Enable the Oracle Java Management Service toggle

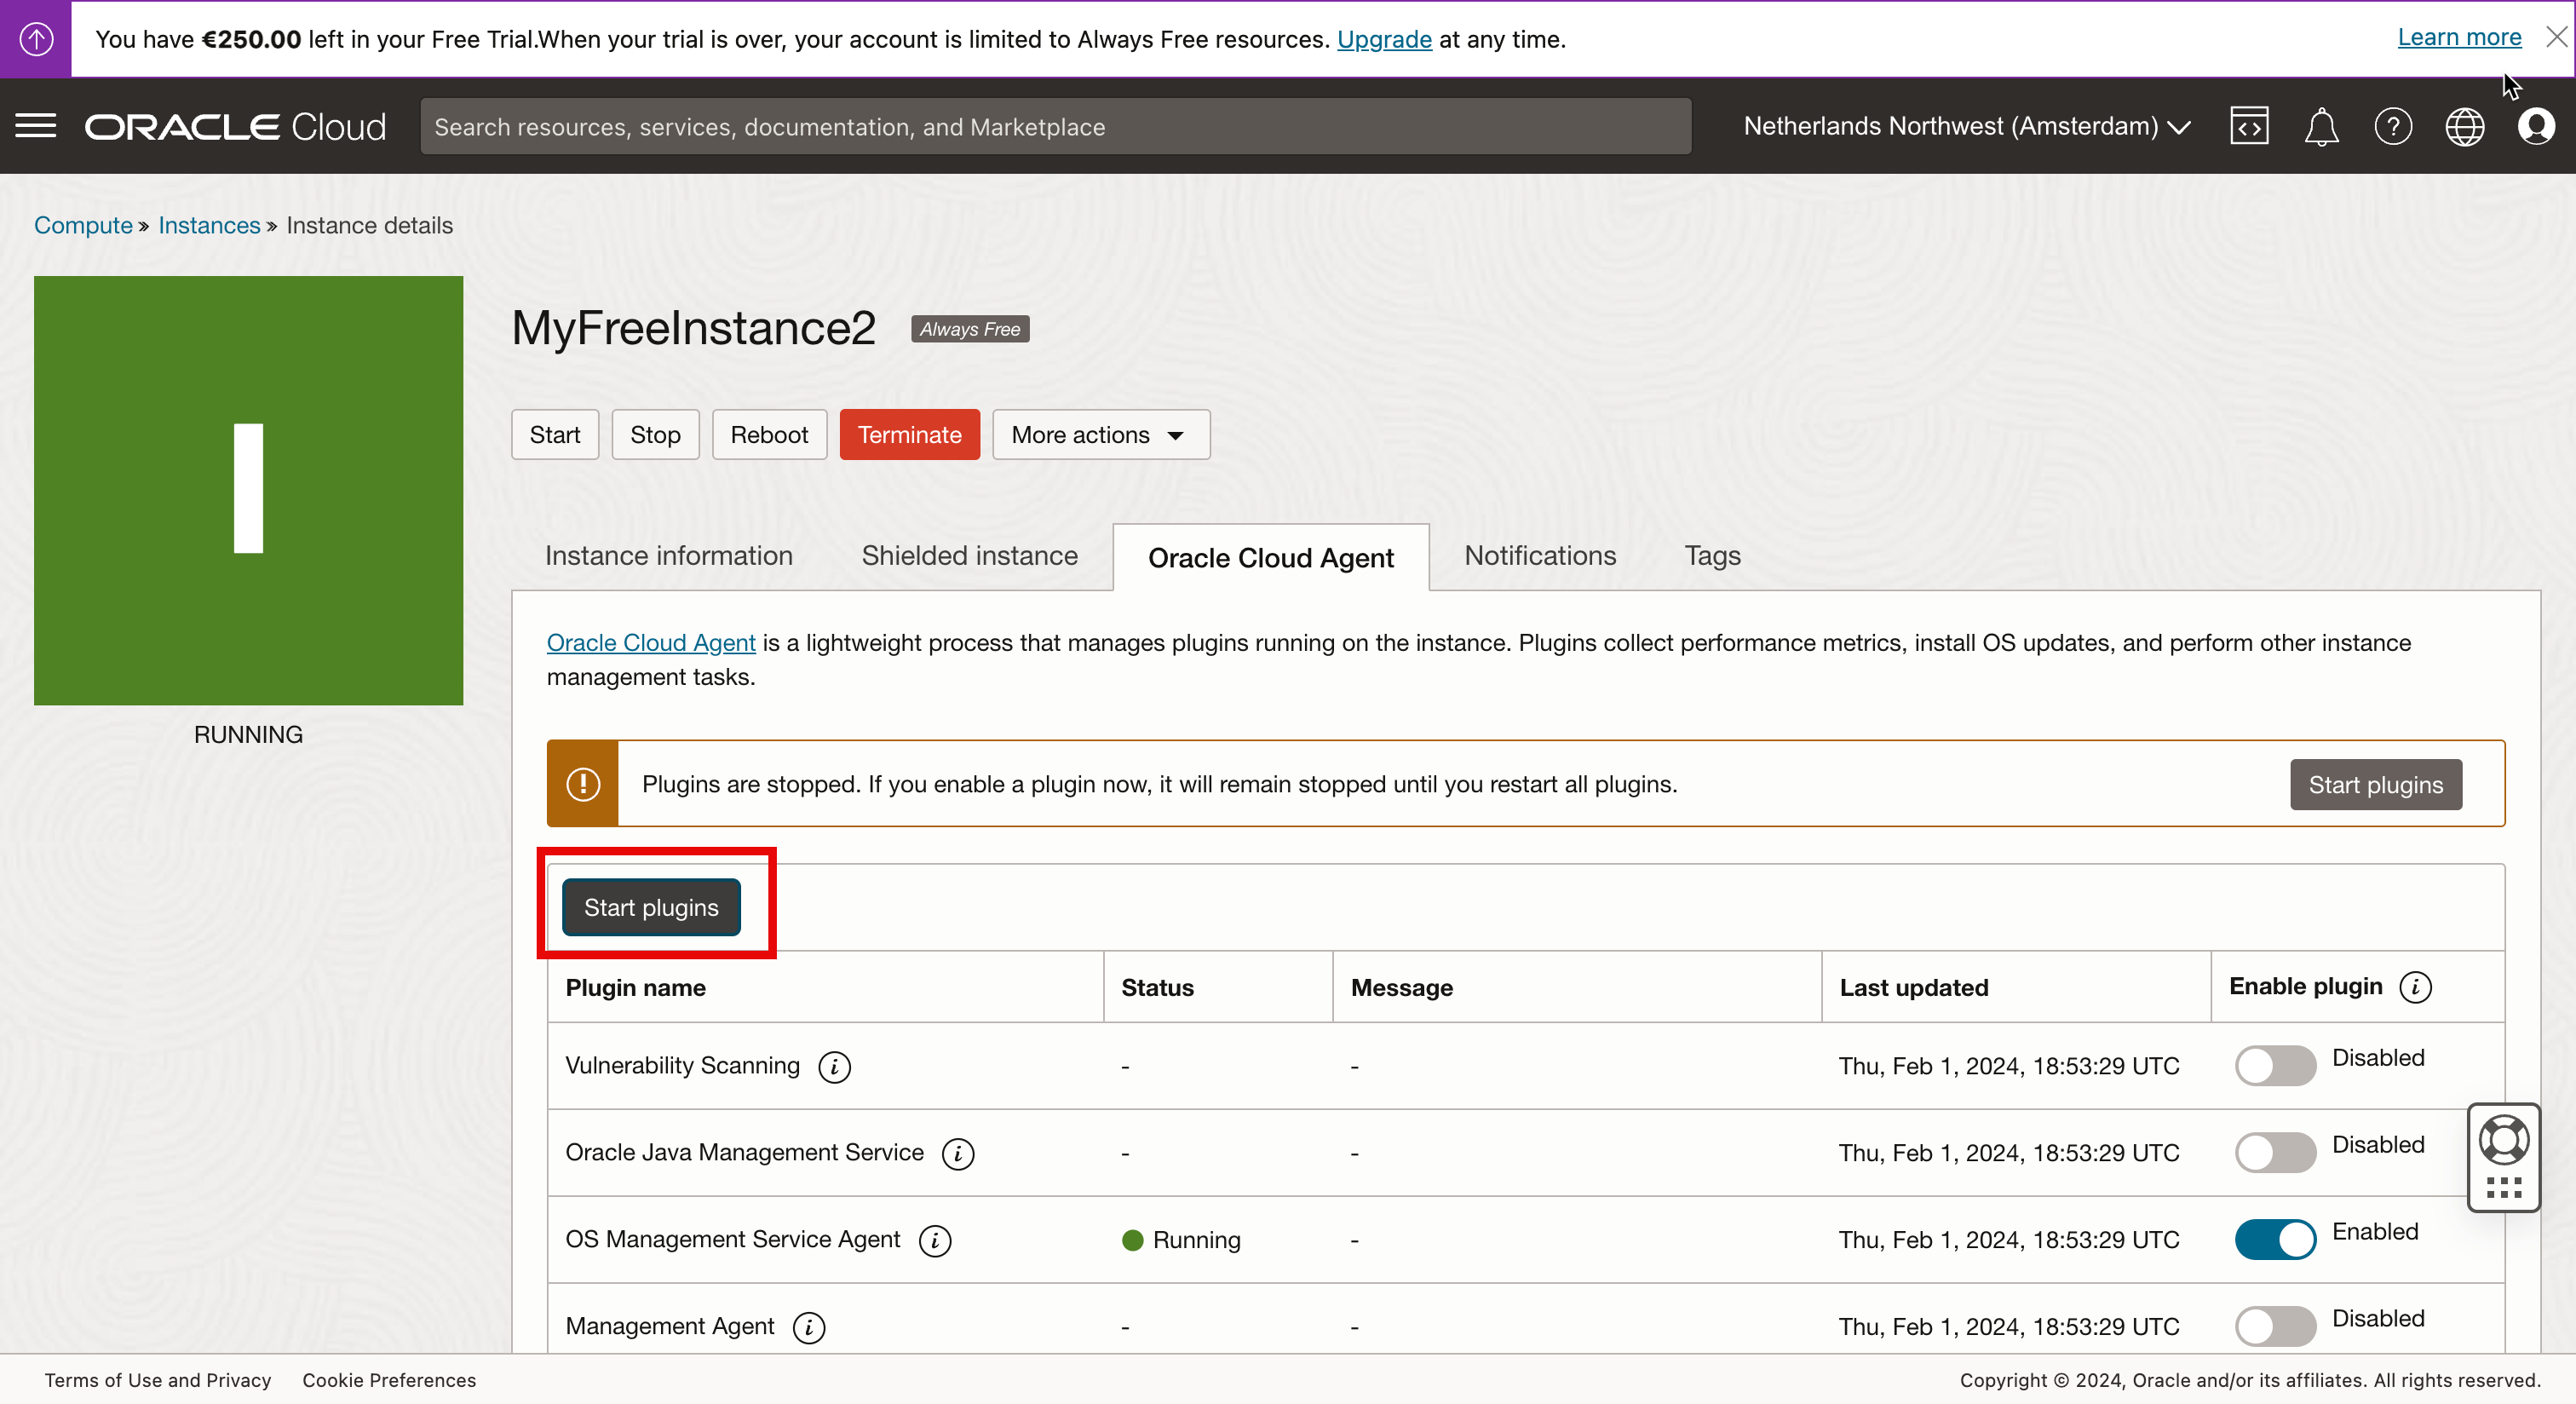tap(2275, 1153)
